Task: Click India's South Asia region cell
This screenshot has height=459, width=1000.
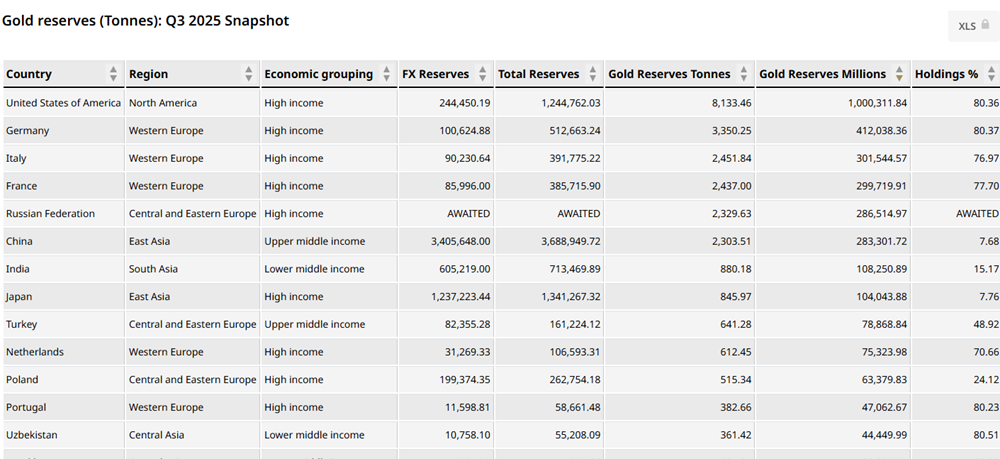Action: coord(153,269)
